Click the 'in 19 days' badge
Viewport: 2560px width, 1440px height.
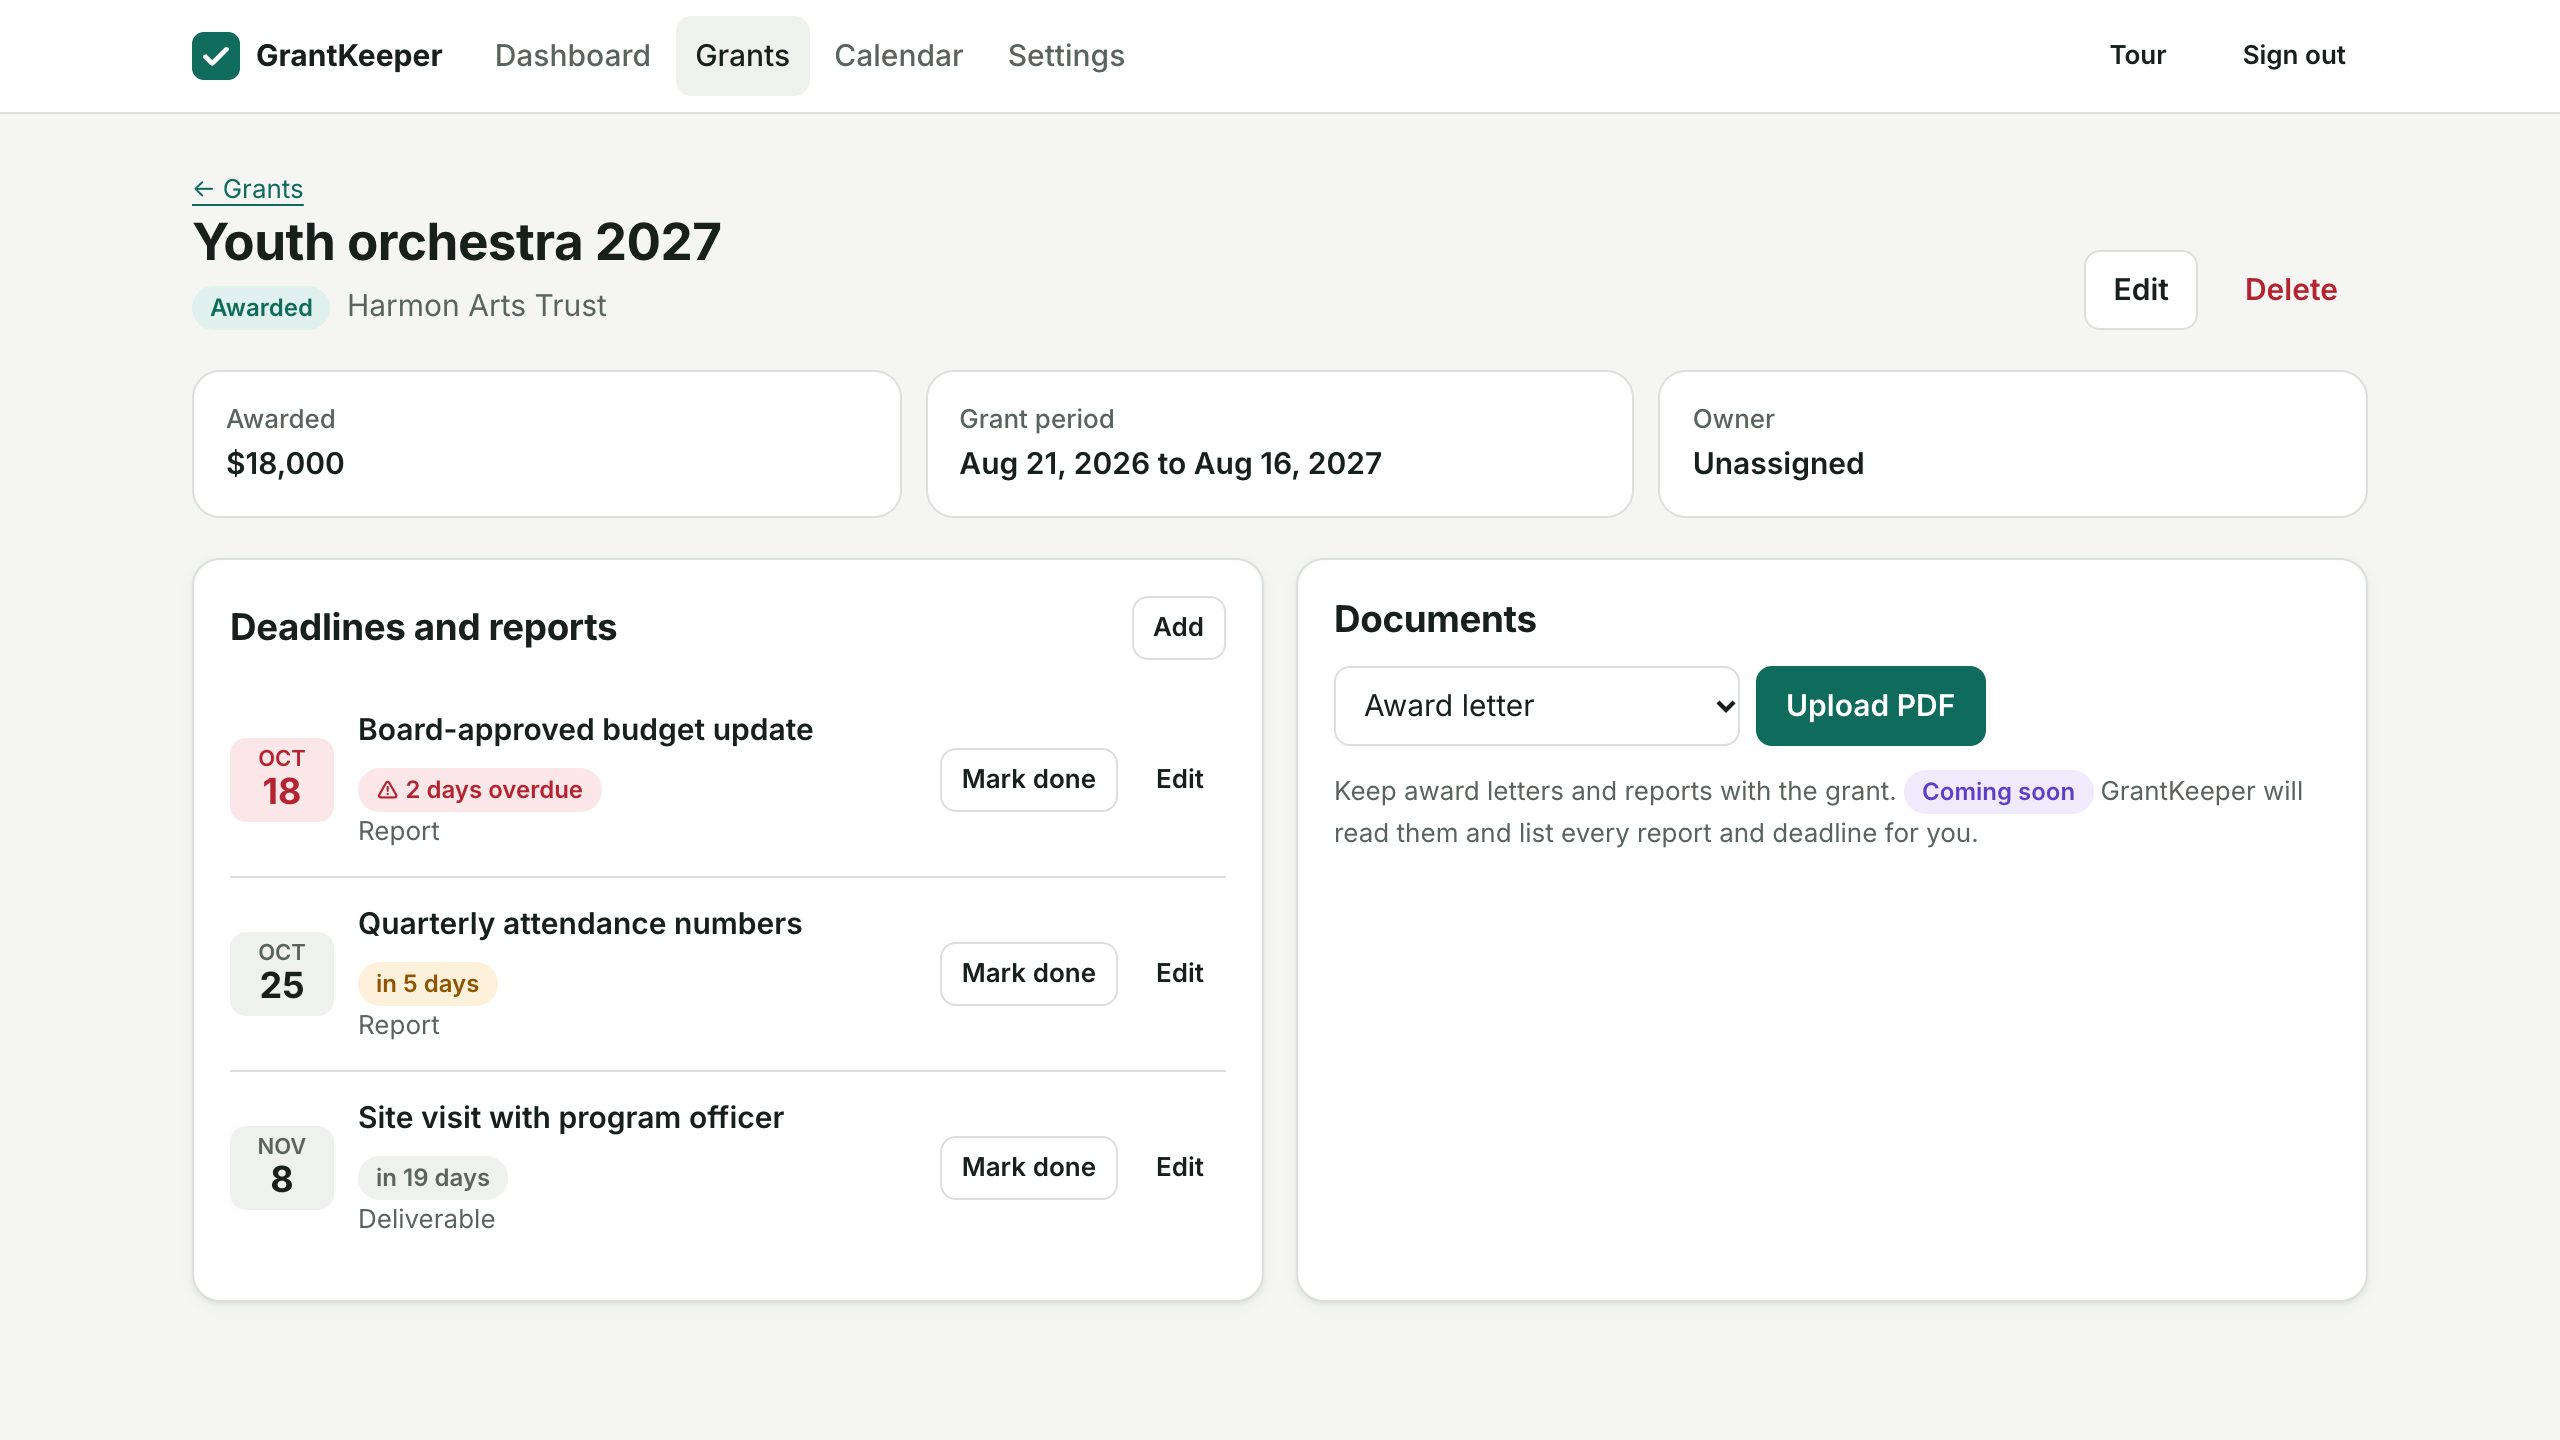point(433,1178)
